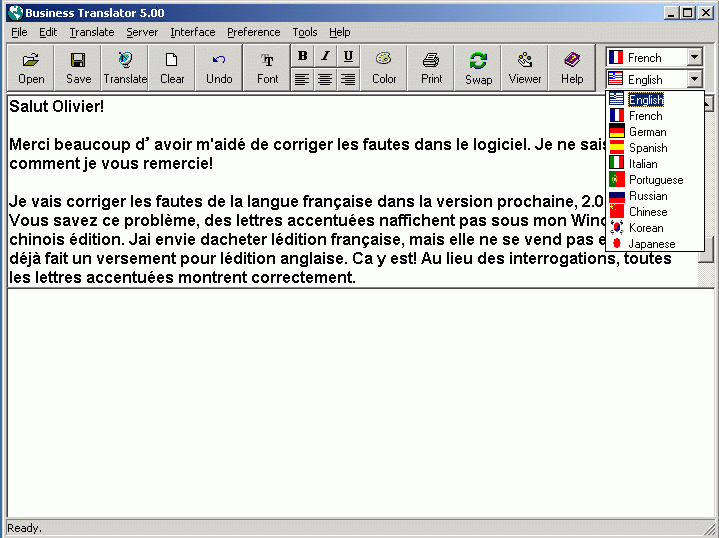
Task: Expand the French source language dropdown
Action: [x=694, y=57]
